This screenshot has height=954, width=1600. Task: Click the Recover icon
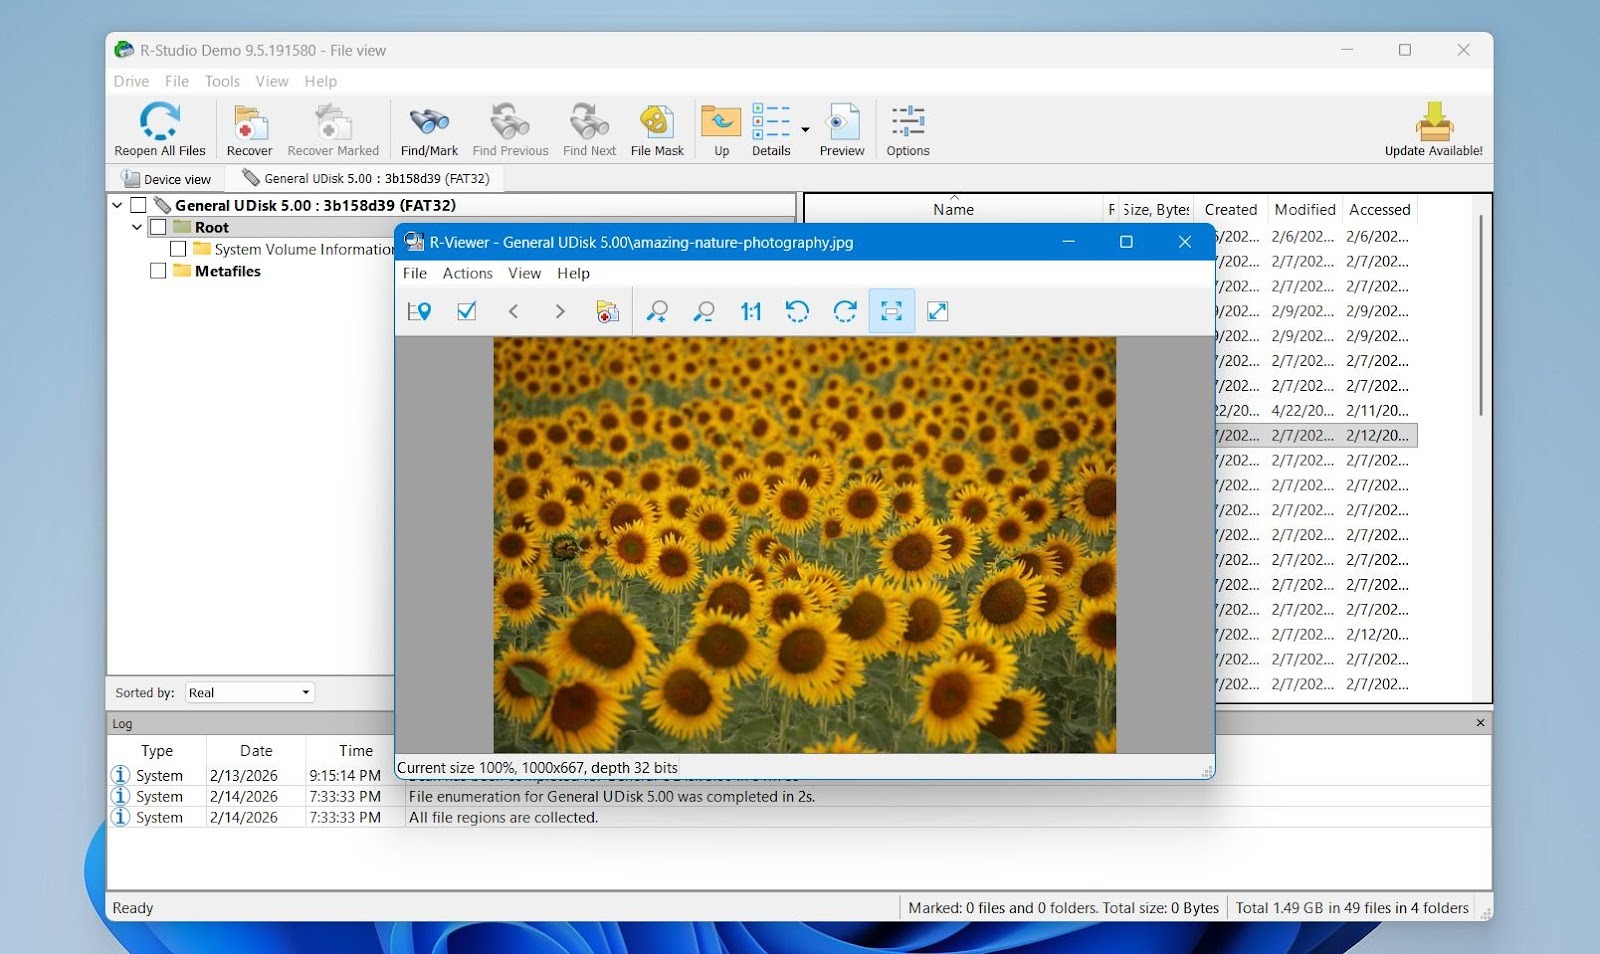[x=249, y=128]
